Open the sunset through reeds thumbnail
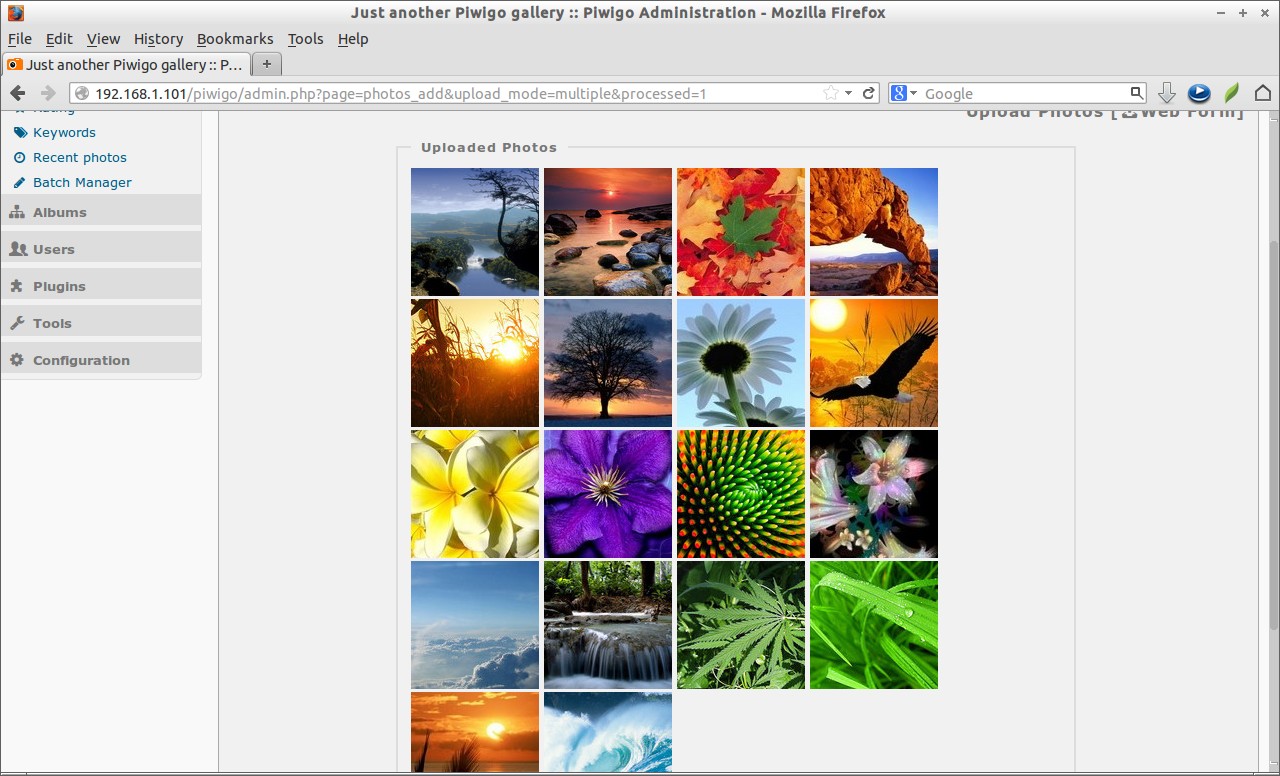This screenshot has width=1280, height=776. [x=475, y=363]
